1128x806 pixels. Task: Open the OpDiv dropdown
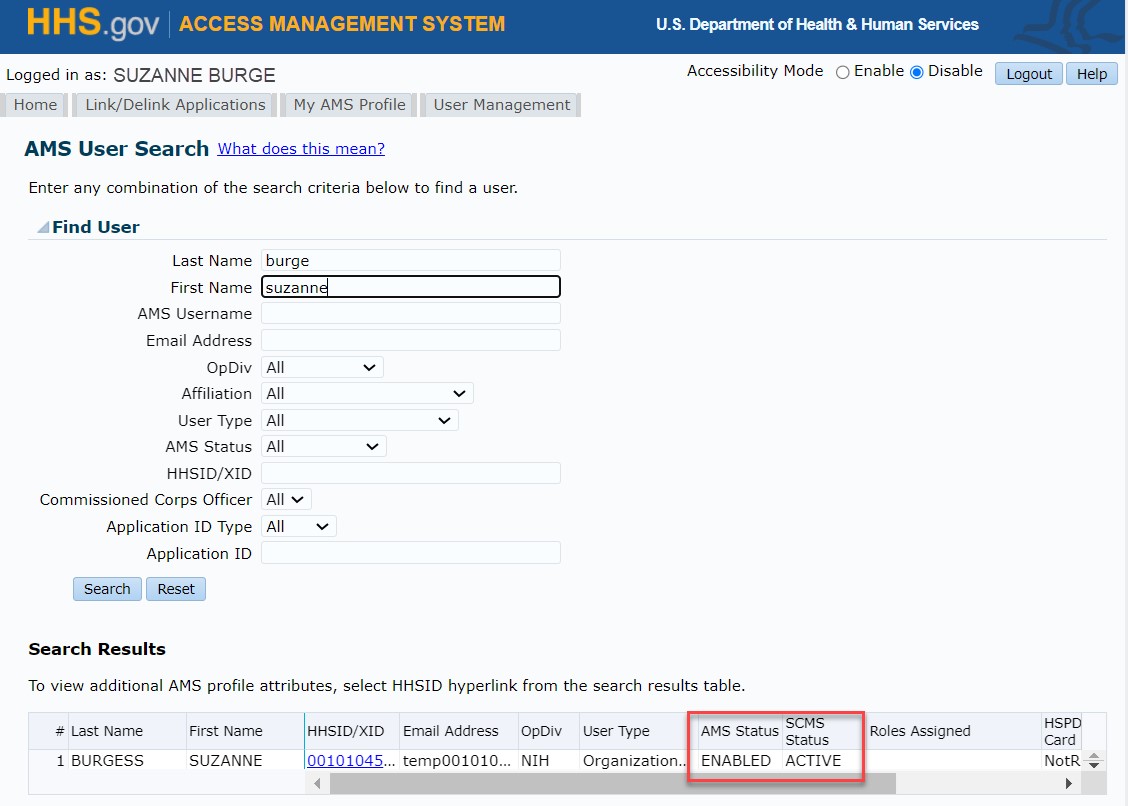[321, 368]
